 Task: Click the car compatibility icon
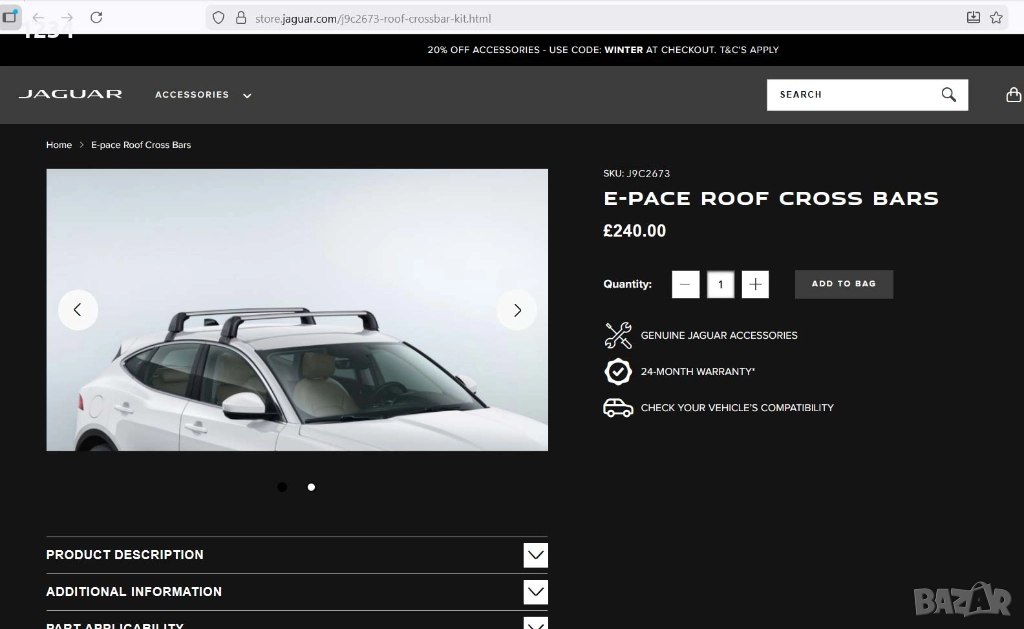click(x=618, y=408)
